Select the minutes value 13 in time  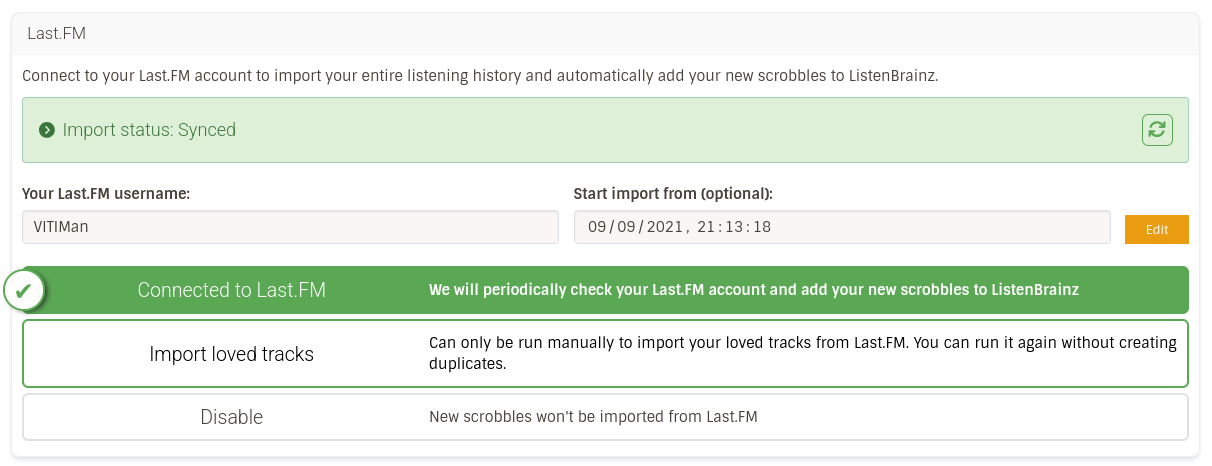tap(733, 227)
